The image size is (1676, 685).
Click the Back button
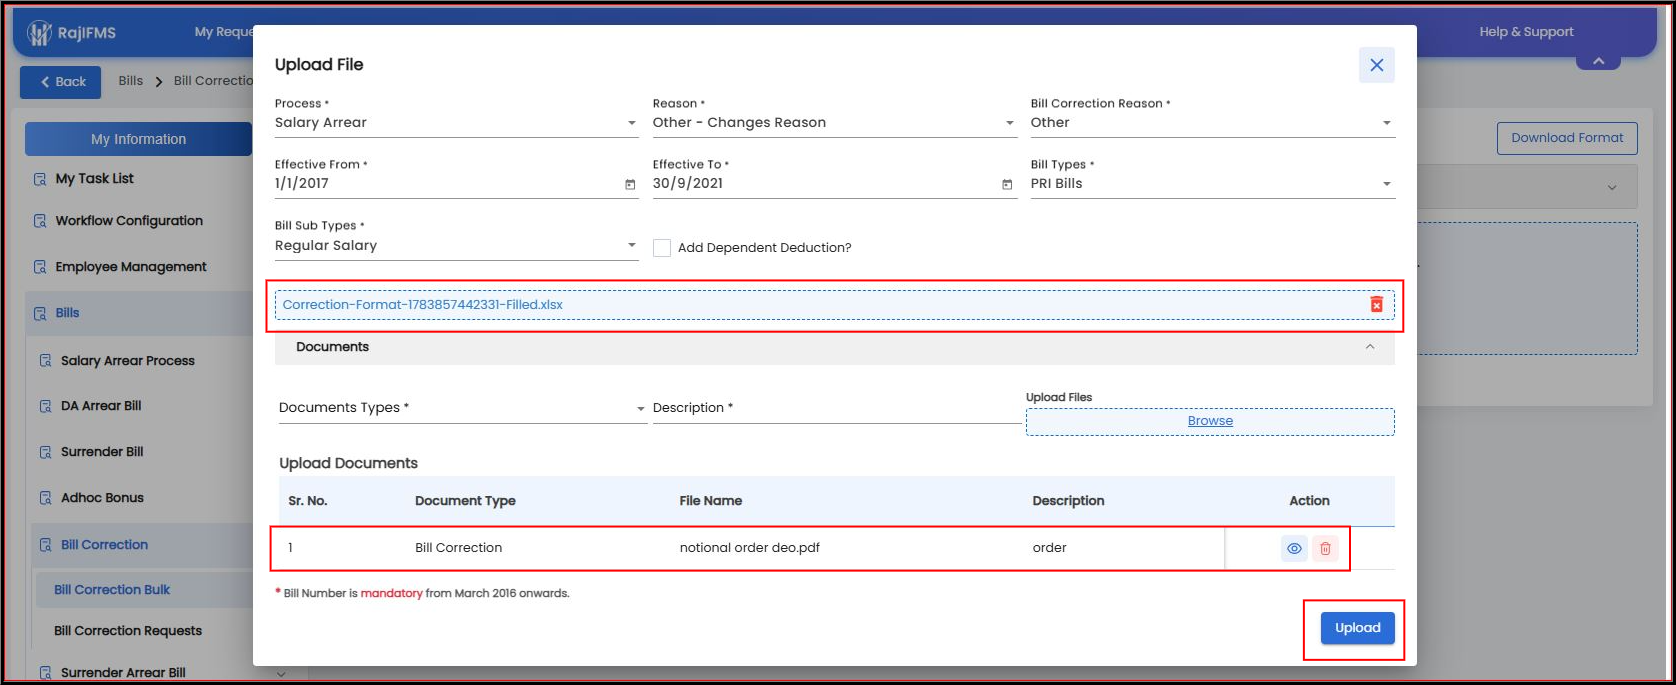(x=61, y=82)
